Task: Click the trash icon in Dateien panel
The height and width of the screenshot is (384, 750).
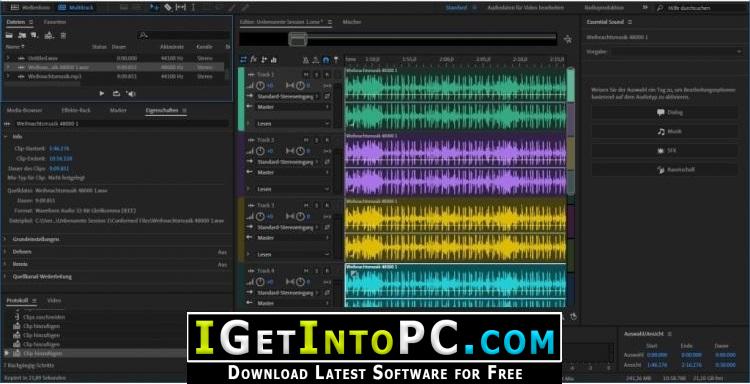Action: point(63,35)
